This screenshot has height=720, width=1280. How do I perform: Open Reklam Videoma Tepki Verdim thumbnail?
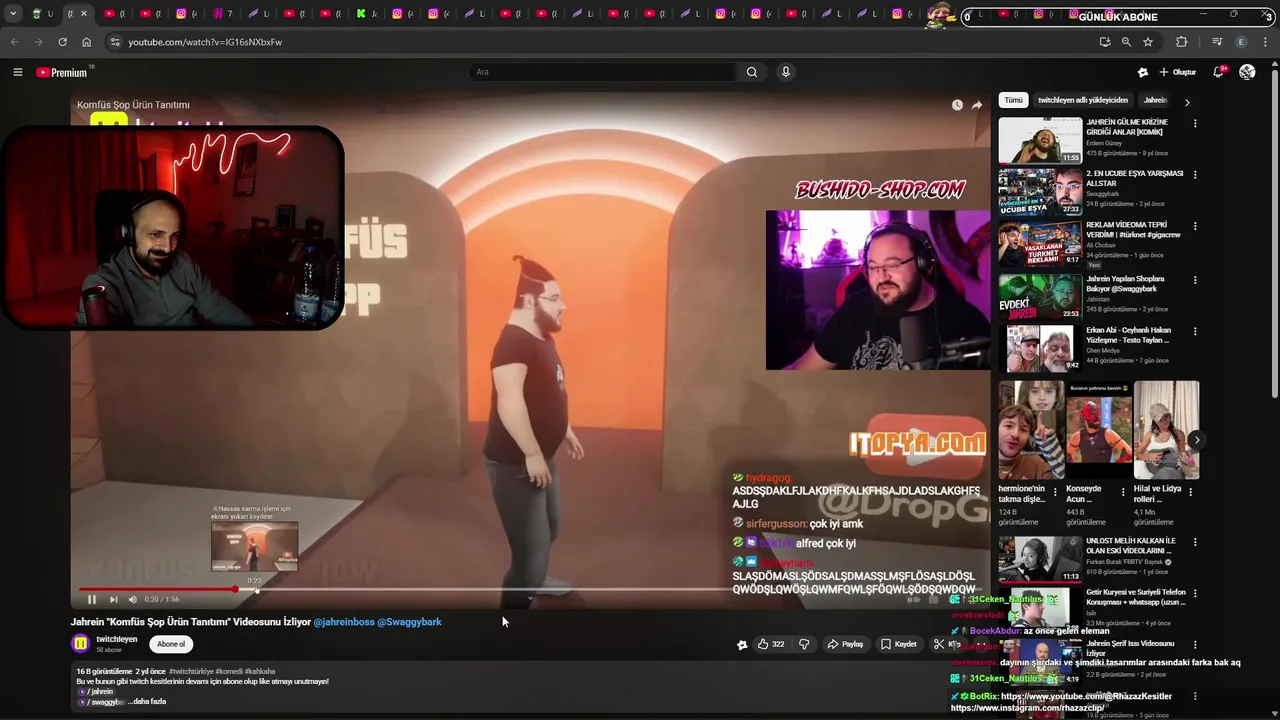(x=1040, y=243)
